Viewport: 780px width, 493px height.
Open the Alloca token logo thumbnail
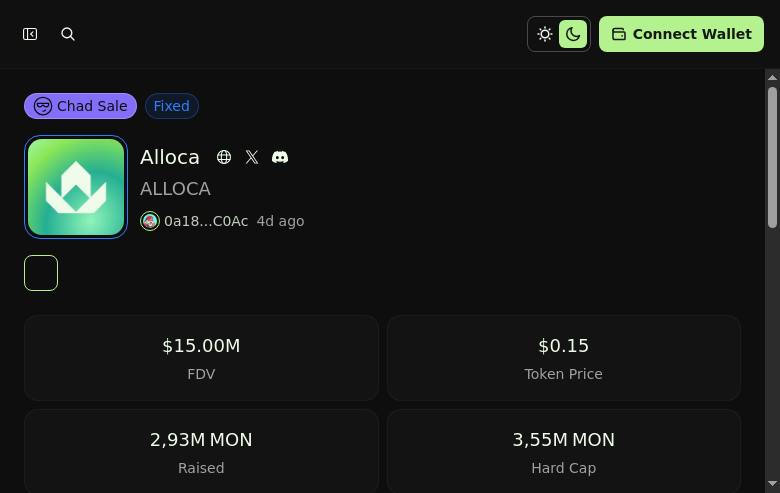click(x=76, y=187)
